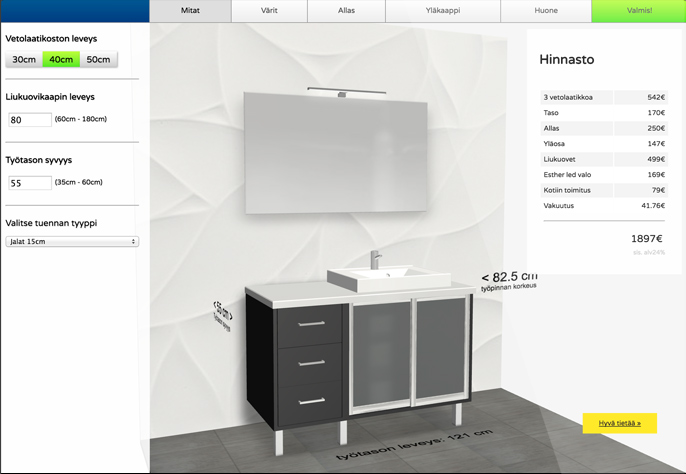Select the 40cm drawer width option
The width and height of the screenshot is (686, 474).
click(x=61, y=60)
